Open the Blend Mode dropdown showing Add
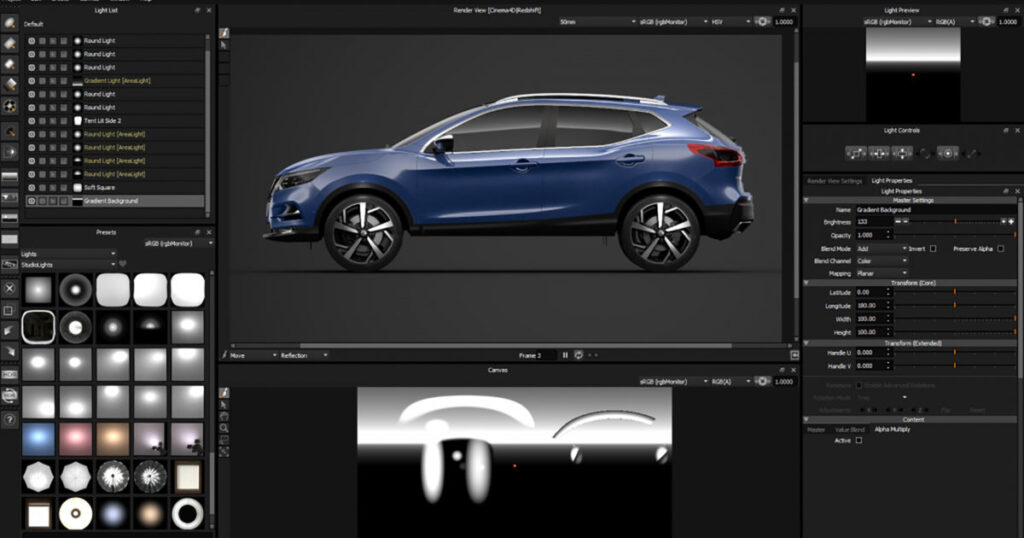The height and width of the screenshot is (538, 1024). tap(882, 249)
